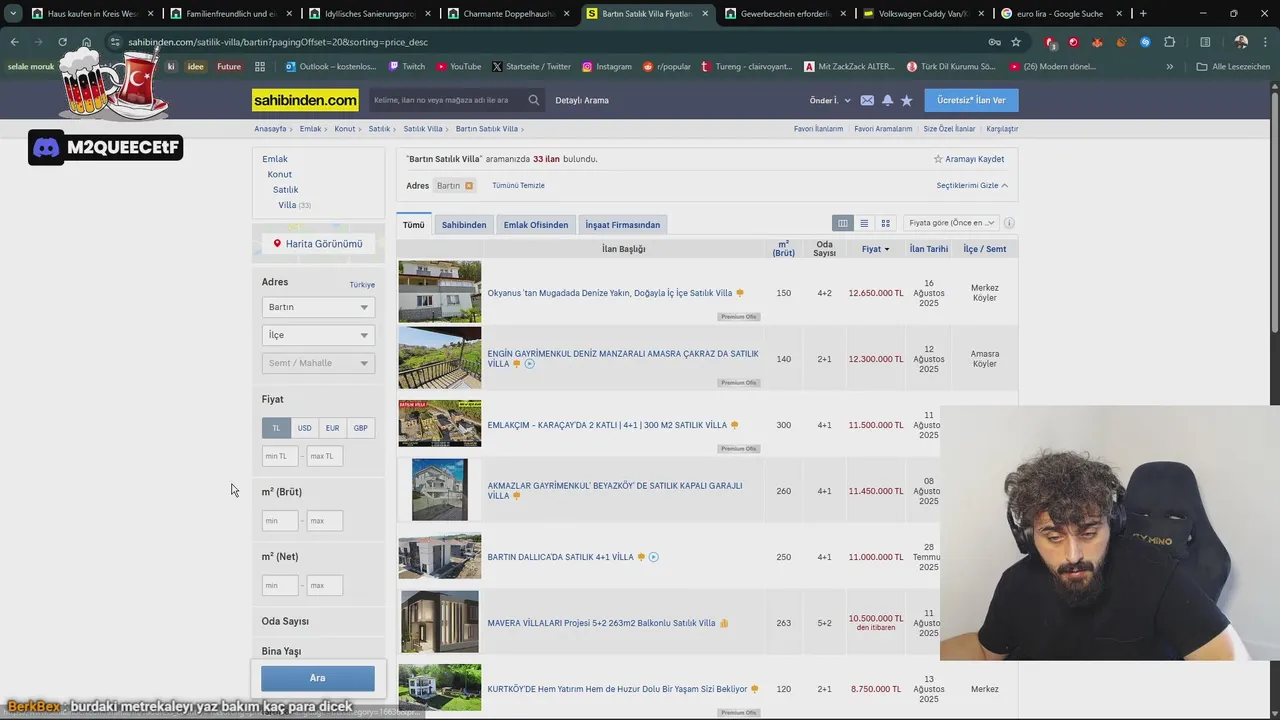Click the Villa category in sidebar tree
The width and height of the screenshot is (1280, 720).
coord(287,205)
